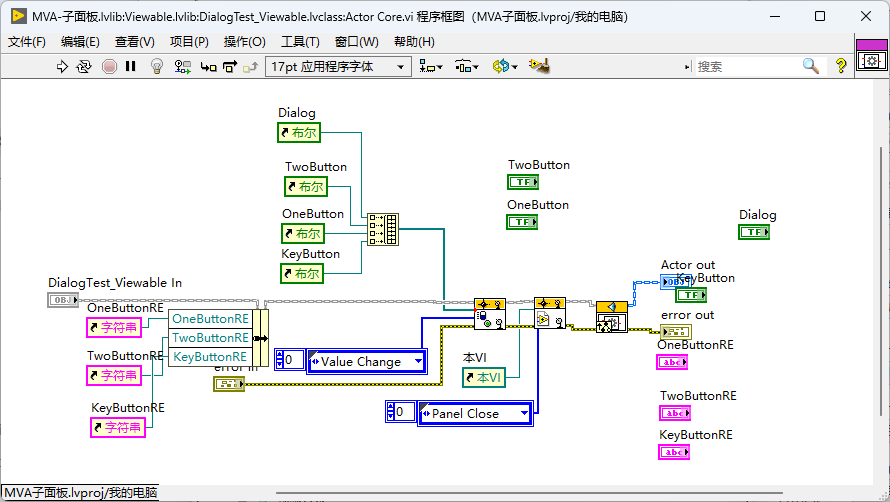Select the TwoButtonRE 字符串 reference
Viewport: 890px width, 502px height.
(x=114, y=375)
